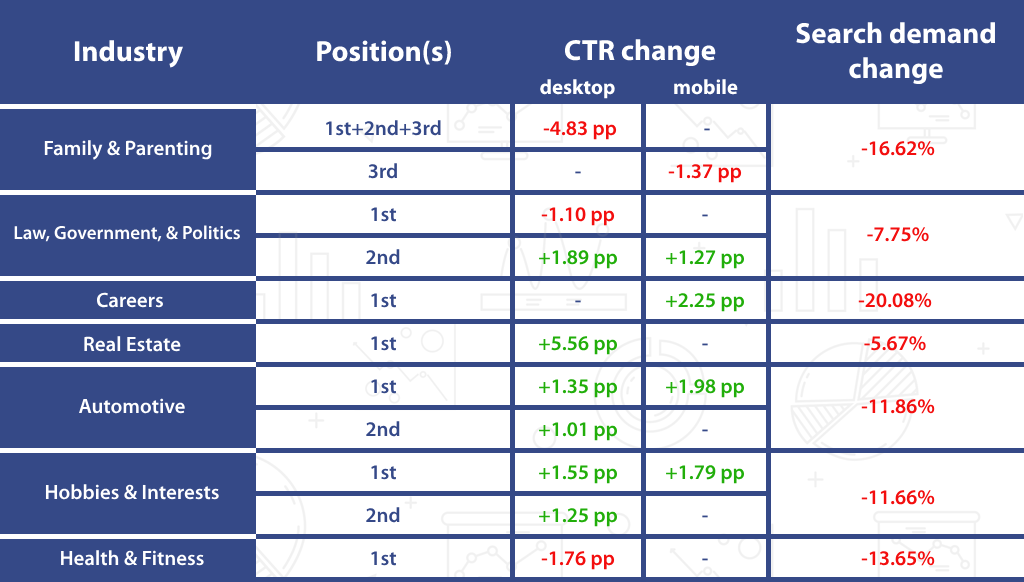Click the Law, Government, & Politics cell
Viewport: 1024px width, 582px height.
tap(127, 234)
